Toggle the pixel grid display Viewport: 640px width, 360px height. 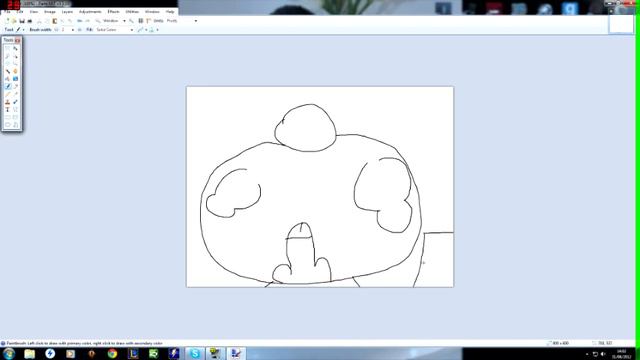(140, 21)
